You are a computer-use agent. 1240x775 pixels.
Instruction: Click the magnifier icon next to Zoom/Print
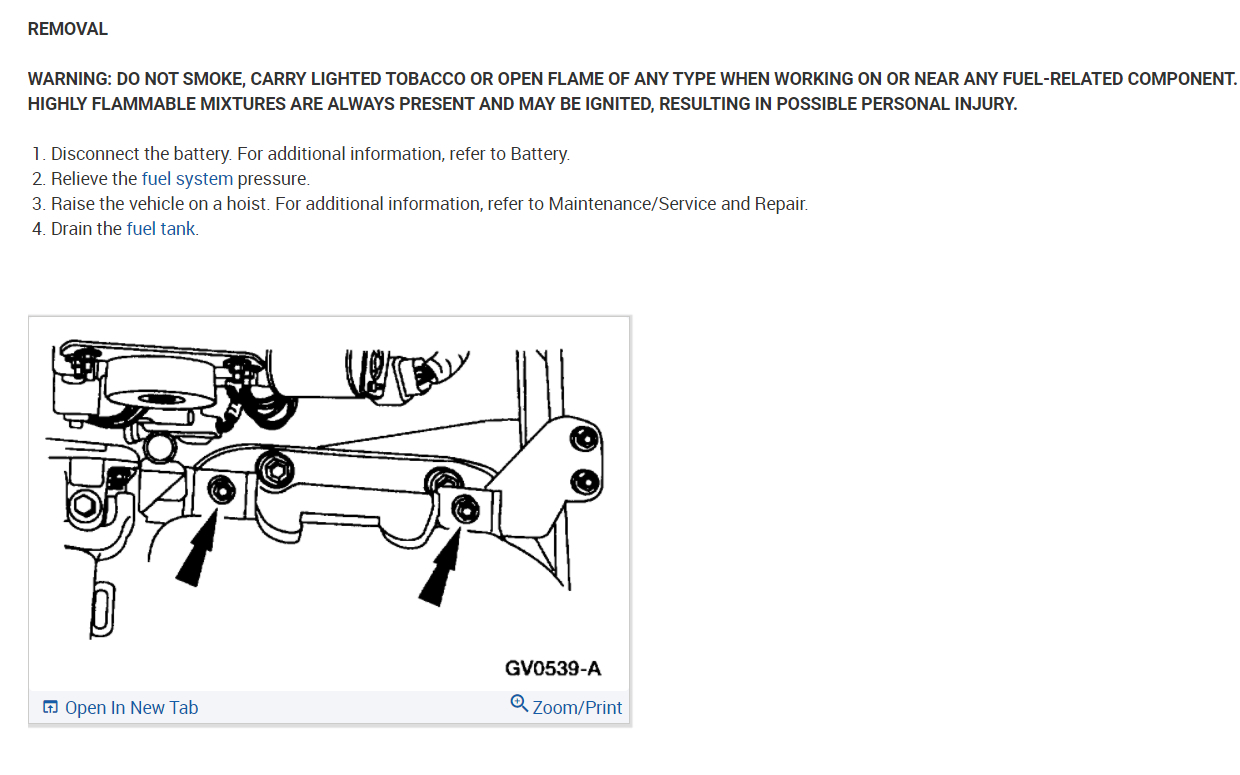pos(519,703)
